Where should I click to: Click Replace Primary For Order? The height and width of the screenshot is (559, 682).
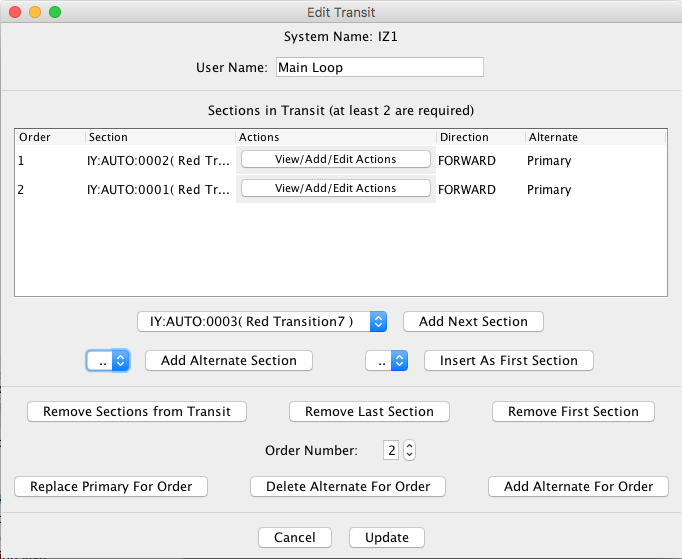tap(111, 486)
